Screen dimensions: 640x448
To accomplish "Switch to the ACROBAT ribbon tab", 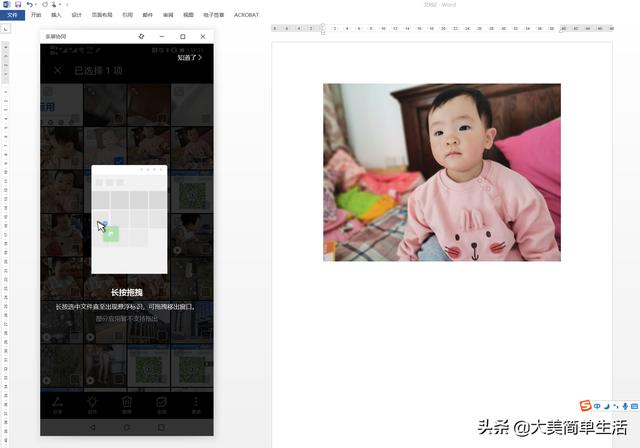I will [x=246, y=15].
